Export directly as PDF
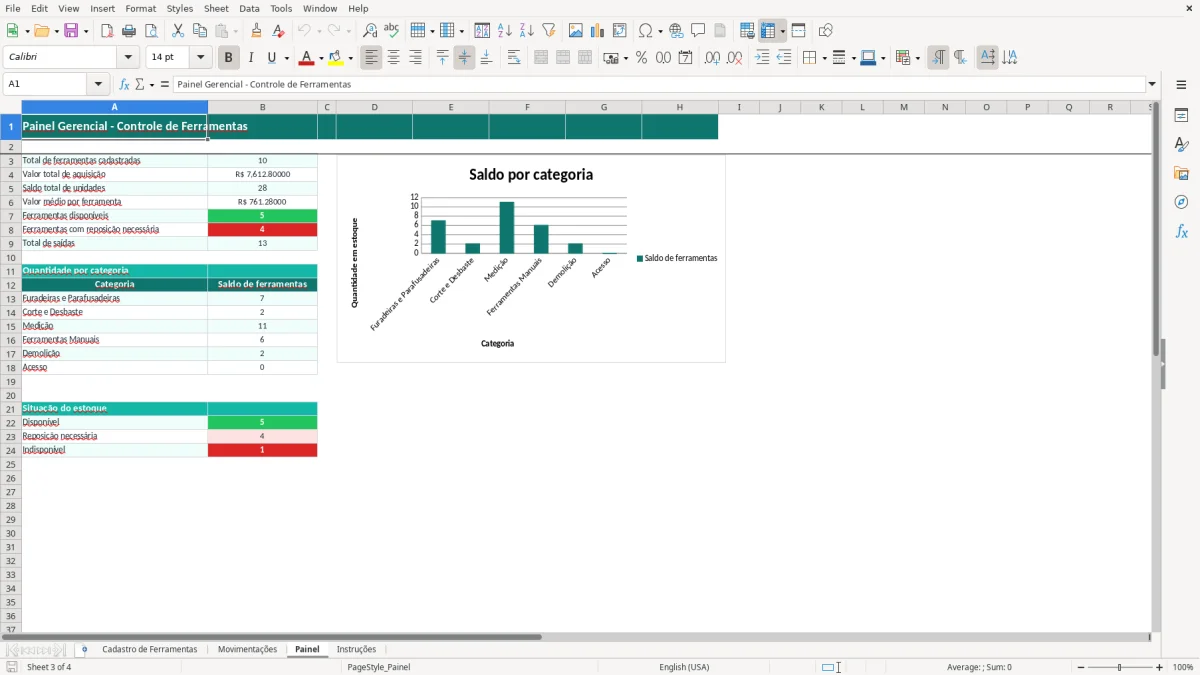Screen dimensions: 1200x675 [107, 31]
